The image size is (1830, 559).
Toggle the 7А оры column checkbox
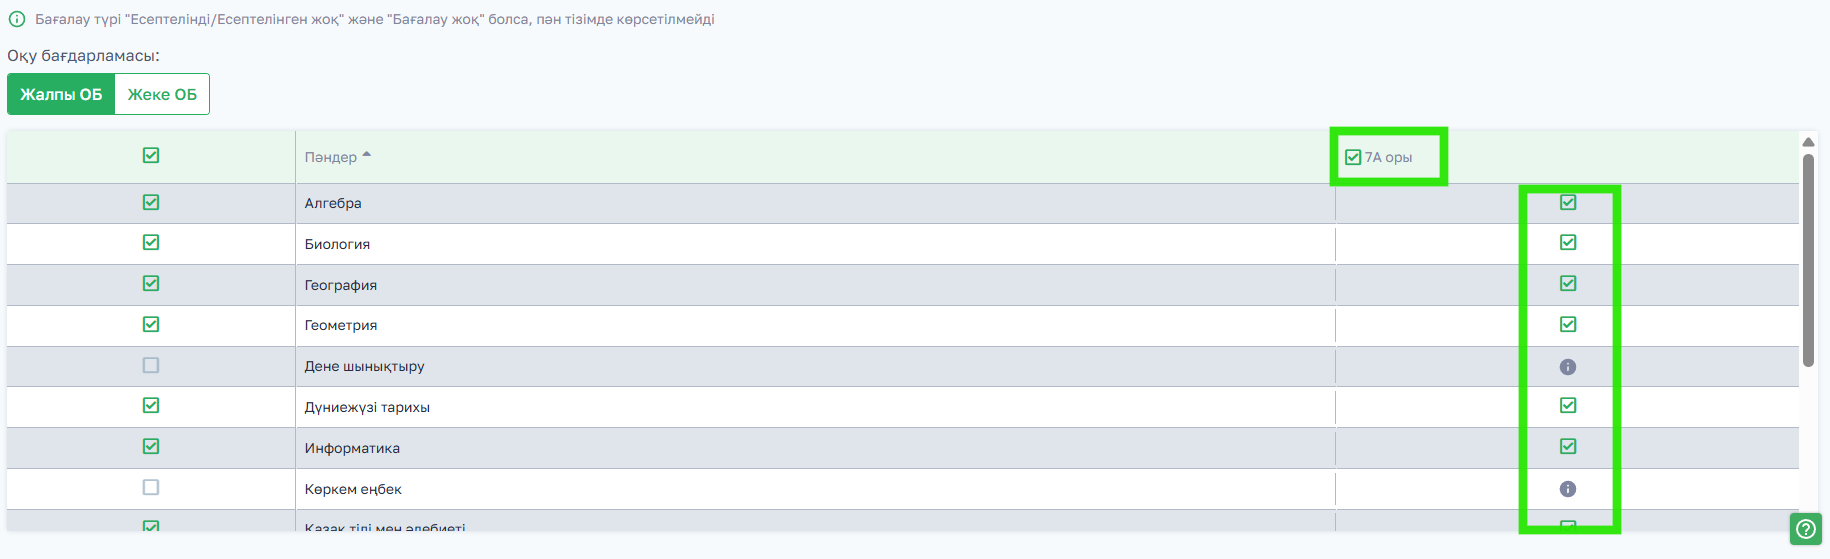tap(1353, 157)
